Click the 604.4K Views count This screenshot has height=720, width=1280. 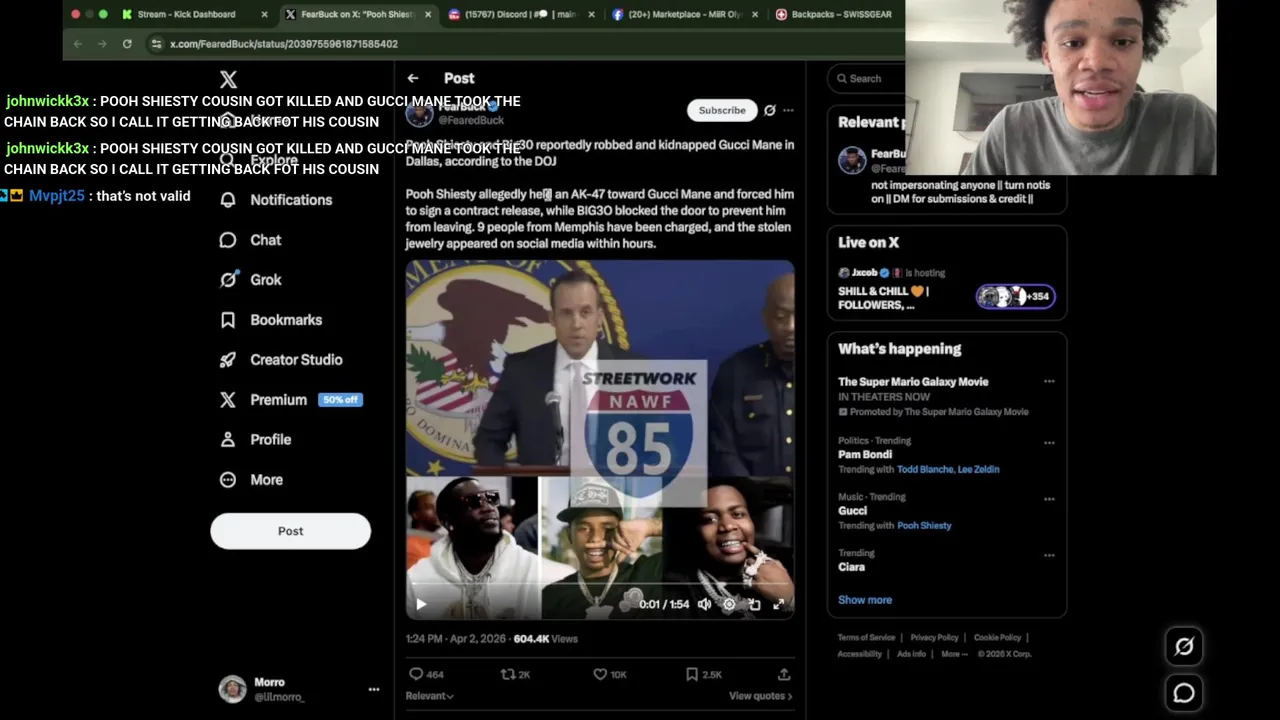coord(545,639)
